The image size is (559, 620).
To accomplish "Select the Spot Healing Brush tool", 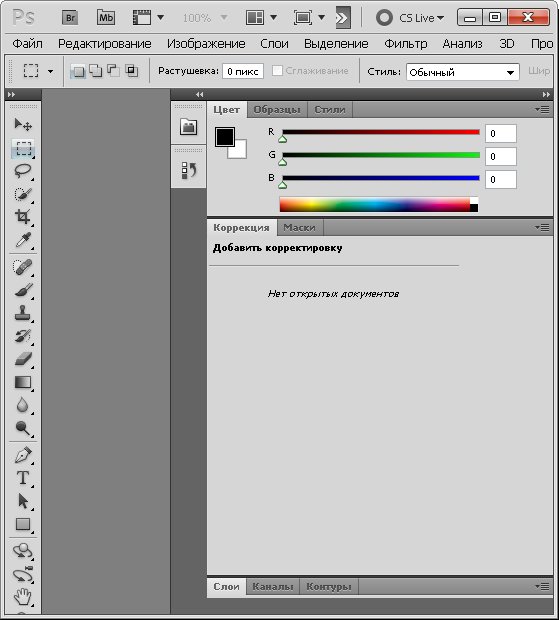I will tap(23, 267).
